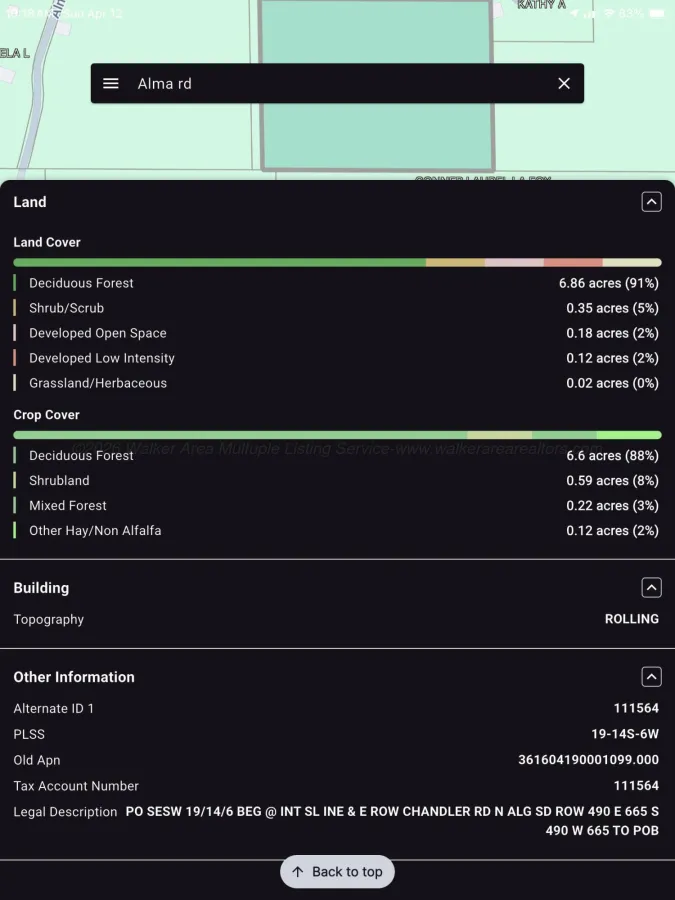Click the Developed Low Intensity color marker
Screen dimensions: 675x900
15,358
